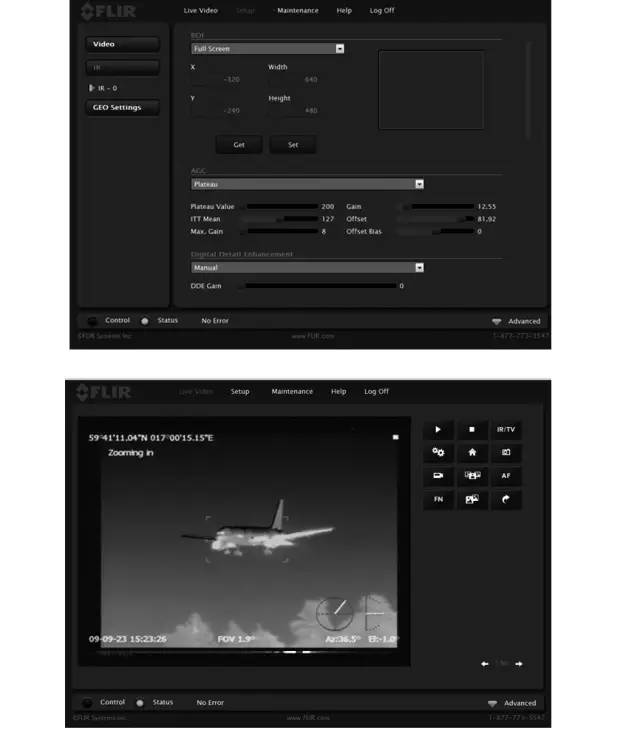Click the curved return arrow icon
This screenshot has height=733, width=640.
[x=505, y=499]
